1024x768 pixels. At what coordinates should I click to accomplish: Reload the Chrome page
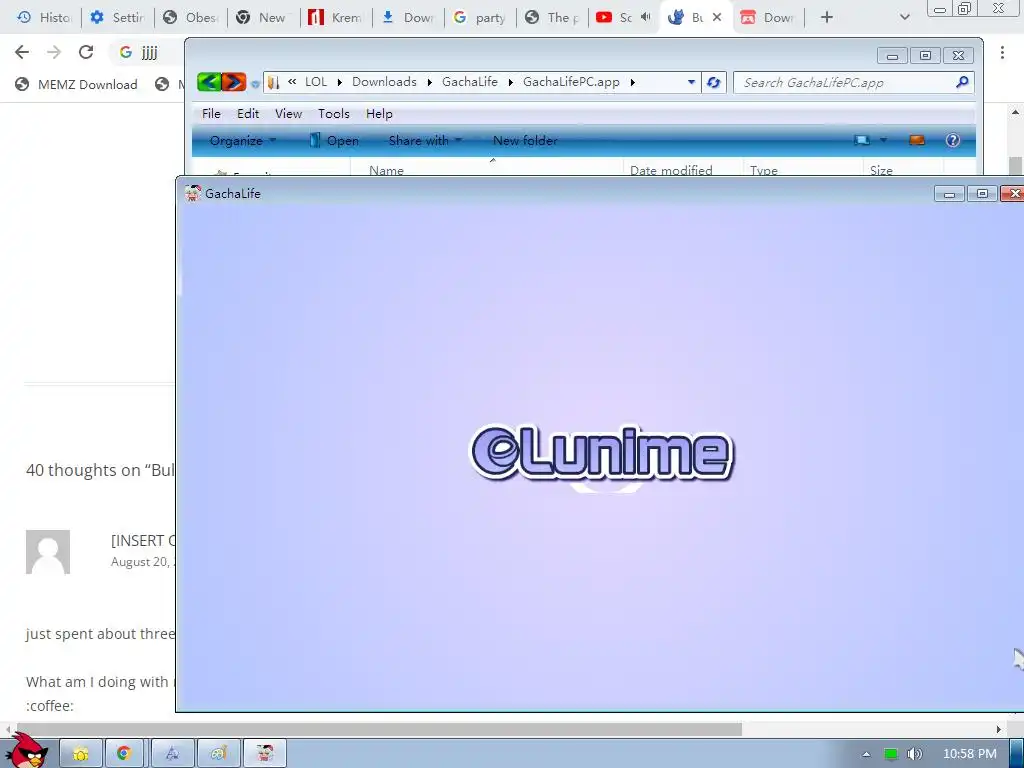click(x=86, y=52)
